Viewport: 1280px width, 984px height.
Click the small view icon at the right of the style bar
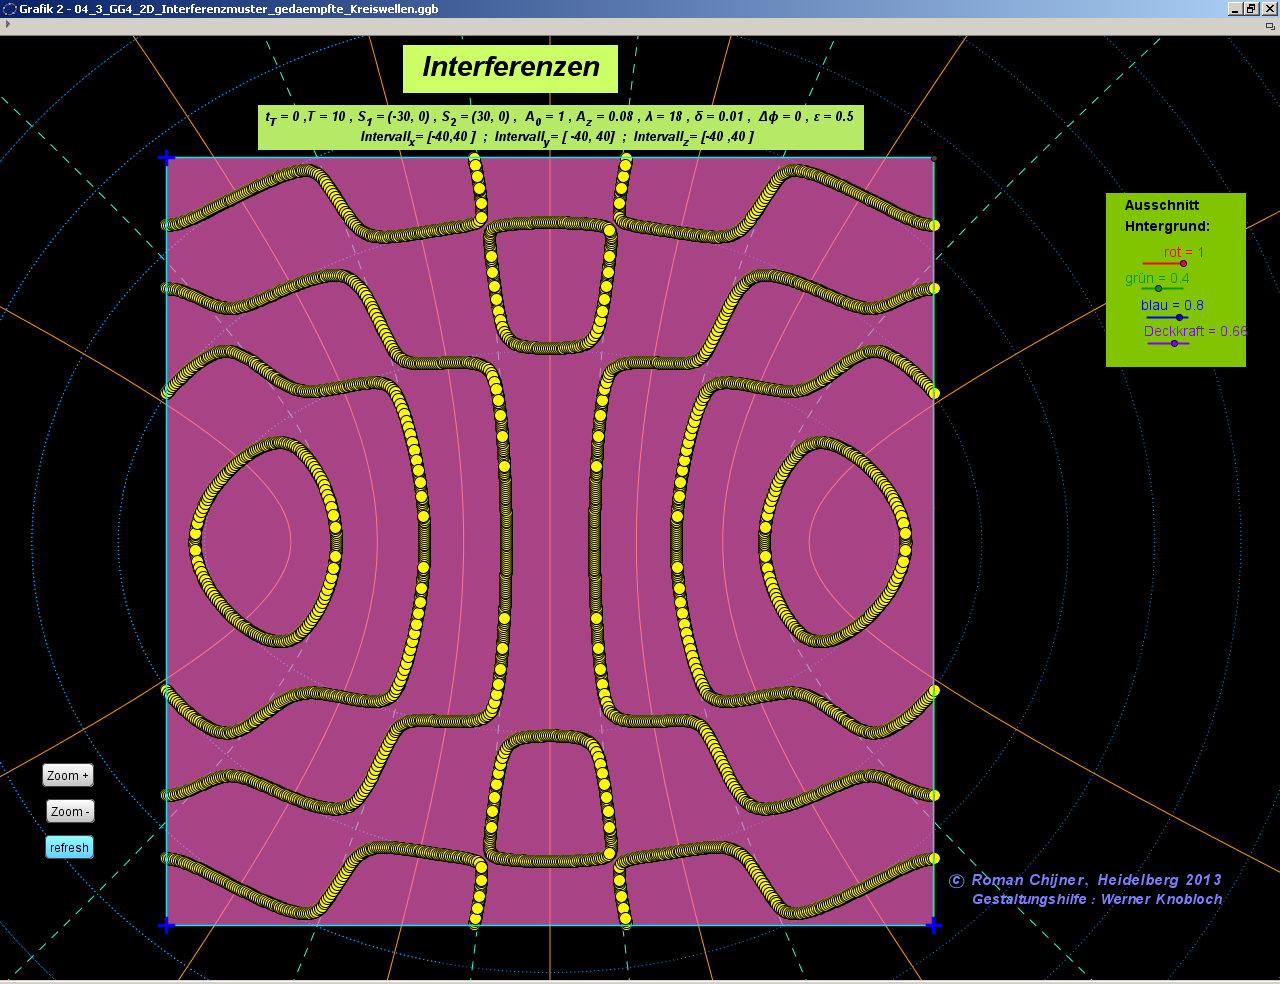point(1270,26)
